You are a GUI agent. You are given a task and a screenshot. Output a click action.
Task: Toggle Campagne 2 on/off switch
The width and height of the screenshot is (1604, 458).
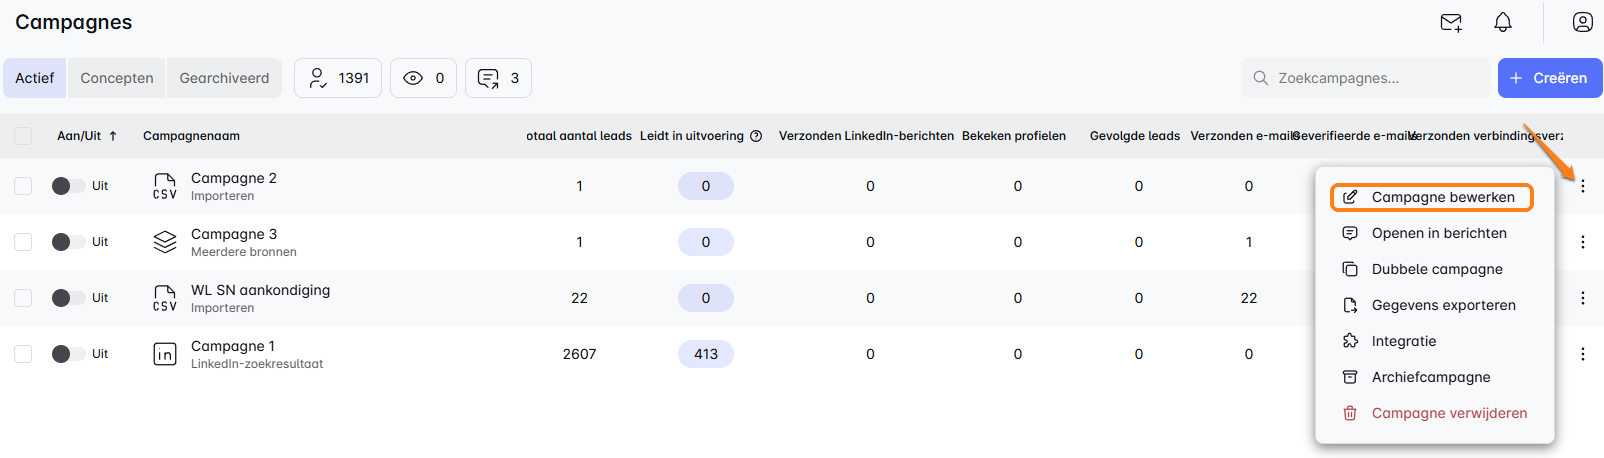tap(68, 186)
